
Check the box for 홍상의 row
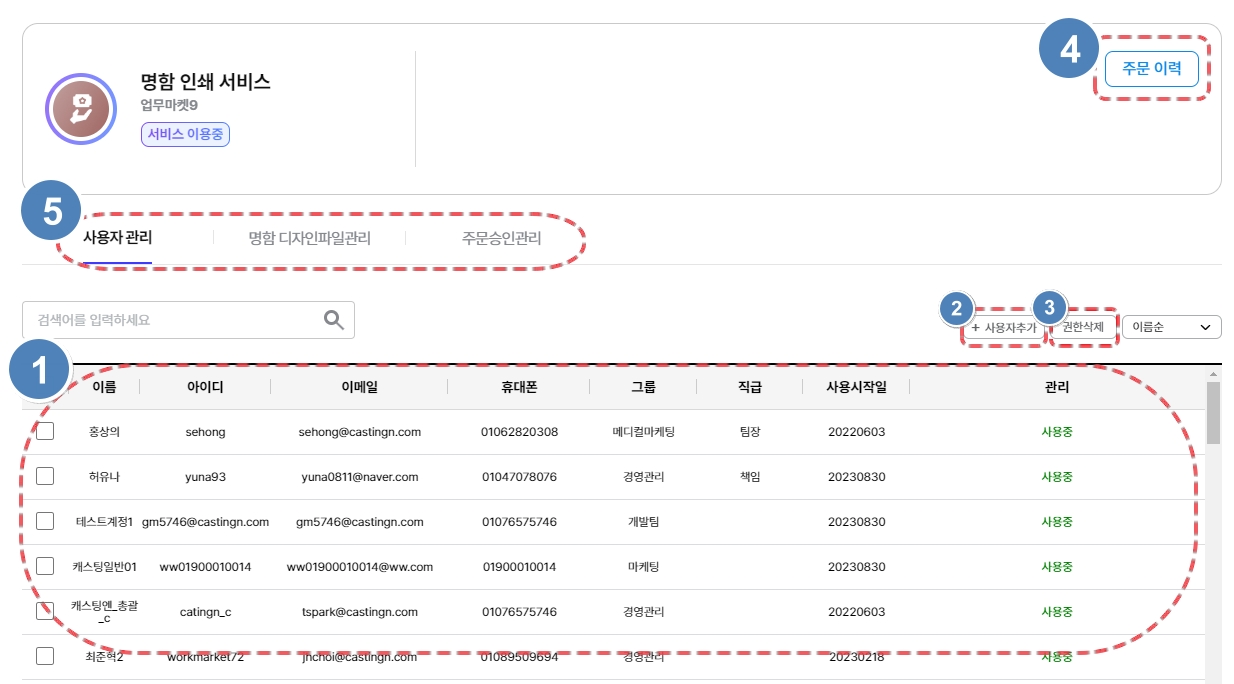coord(45,432)
